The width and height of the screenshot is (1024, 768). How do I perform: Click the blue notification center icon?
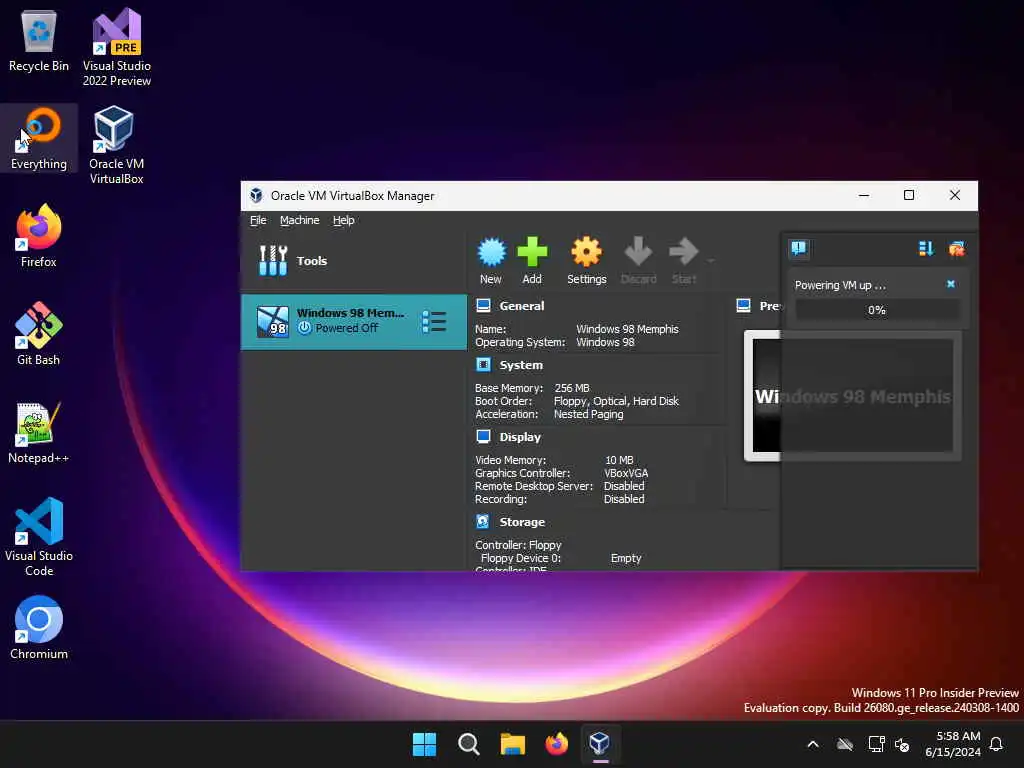[x=799, y=248]
